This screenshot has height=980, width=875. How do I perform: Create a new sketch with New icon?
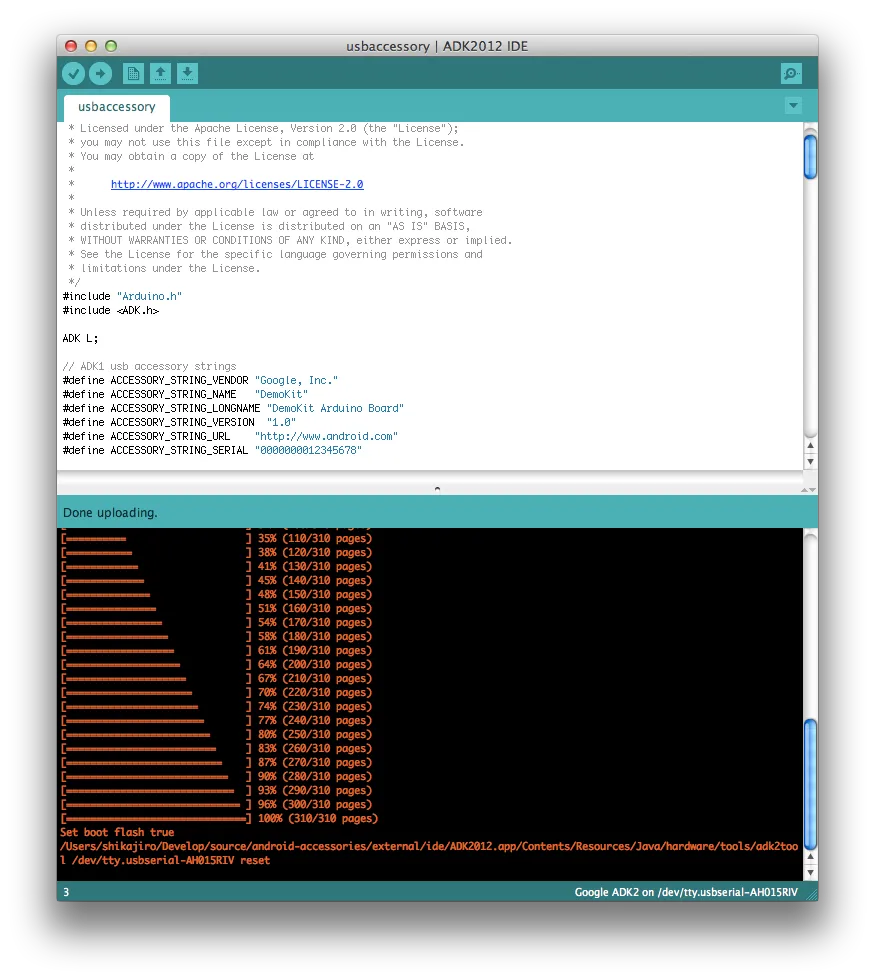coord(132,73)
